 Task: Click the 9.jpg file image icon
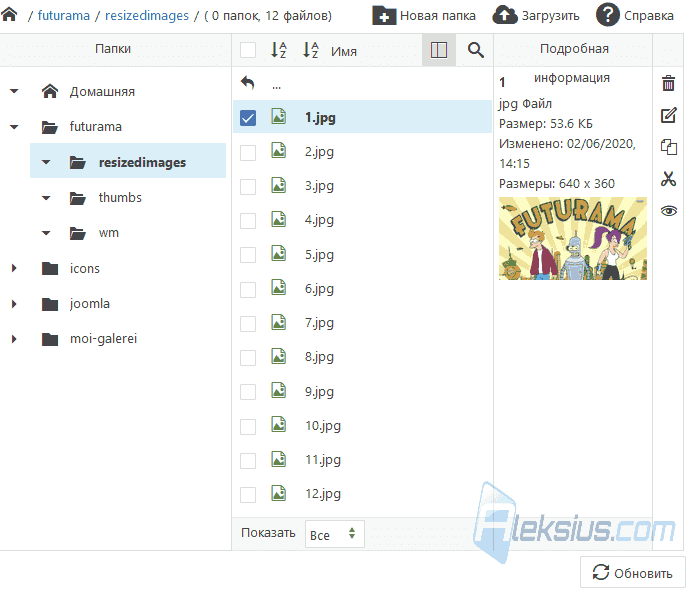(x=279, y=390)
